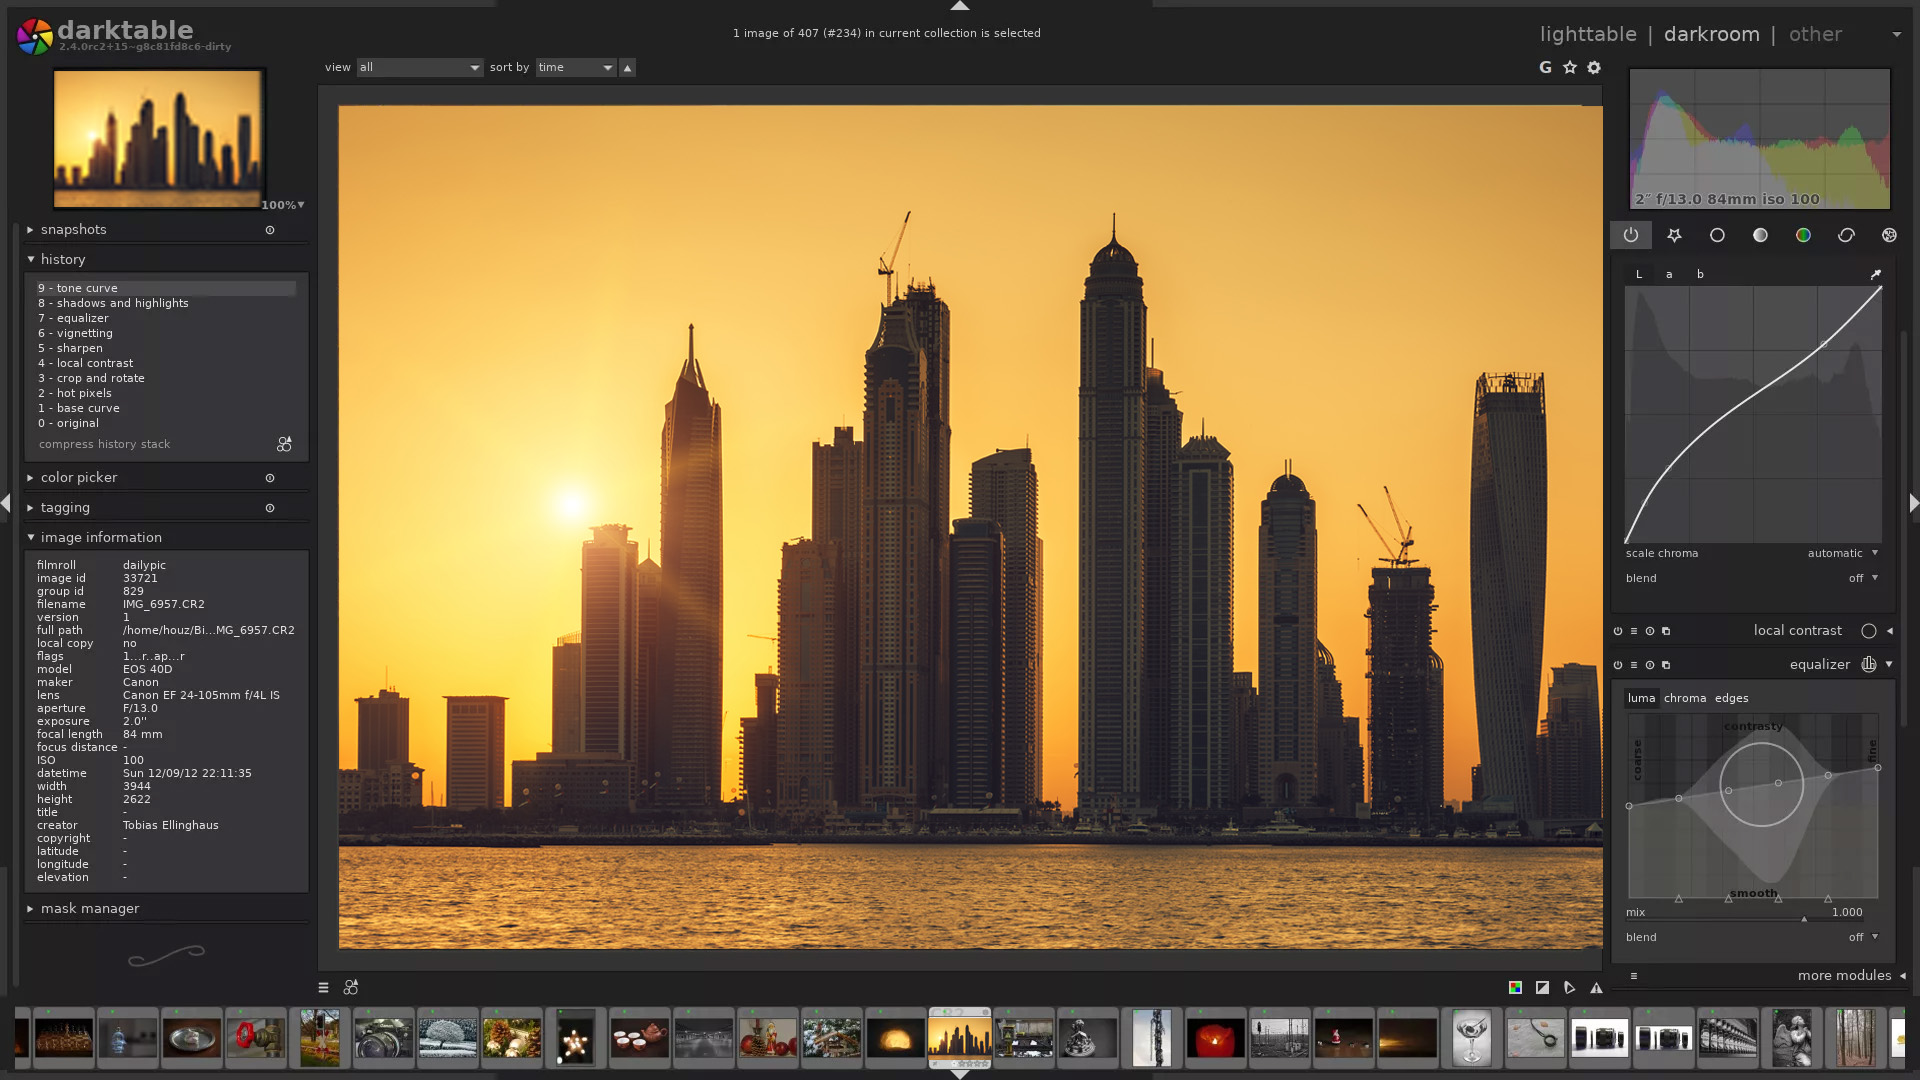Click the tone curve color picker eyedropper
The image size is (1920, 1080).
[x=1875, y=274]
